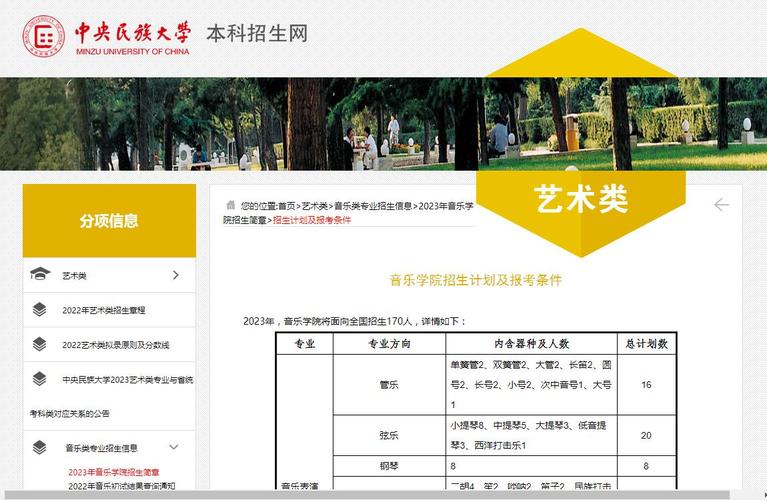The width and height of the screenshot is (767, 500).
Task: Click the 音乐学院招生计划及报考条件 heading
Action: [x=476, y=280]
